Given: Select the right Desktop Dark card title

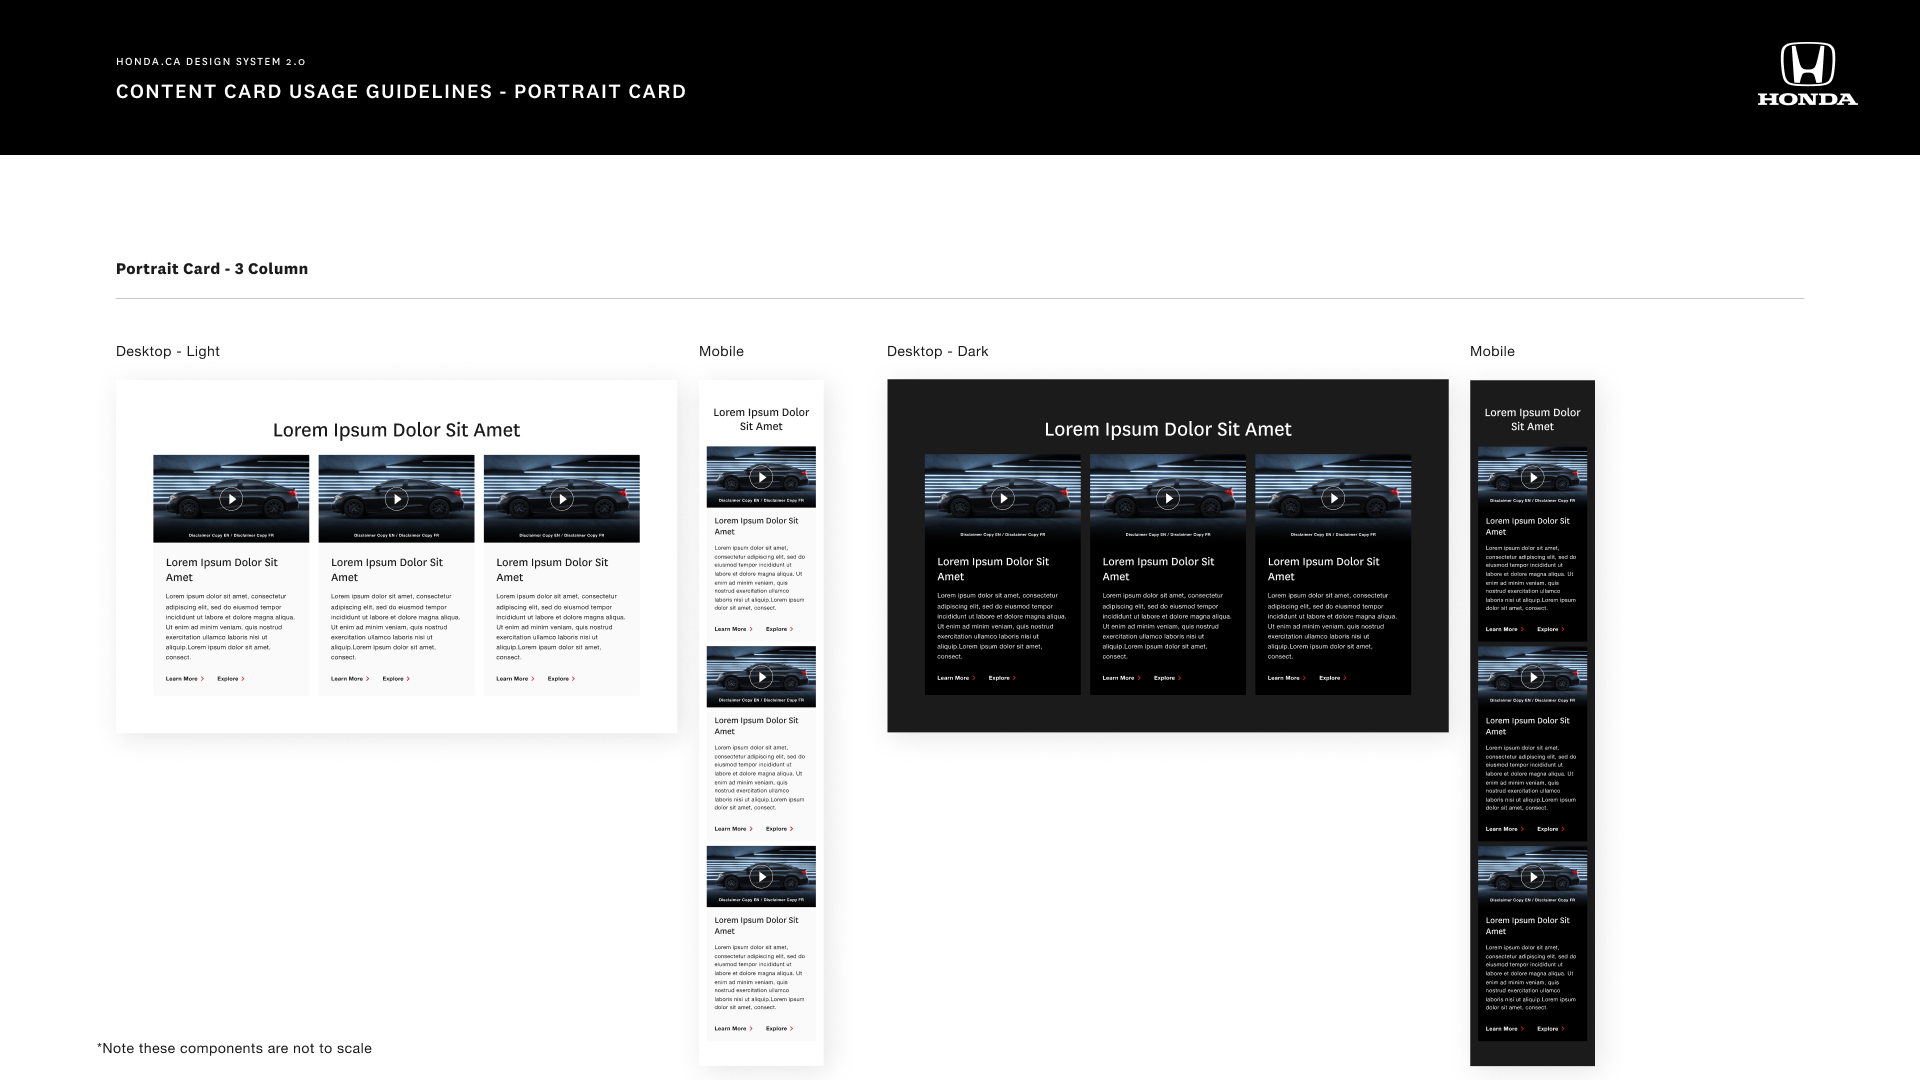Looking at the screenshot, I should point(1323,569).
